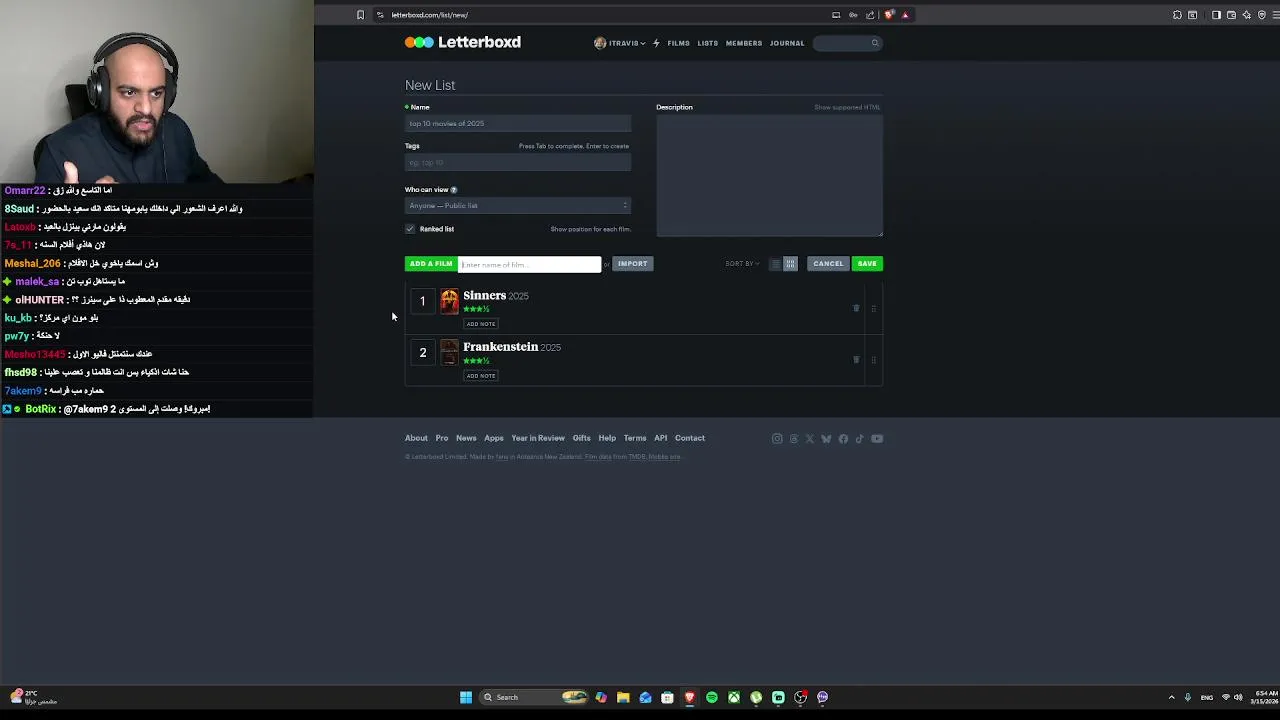The image size is (1280, 720).
Task: Open the Lists menu
Action: tap(708, 43)
